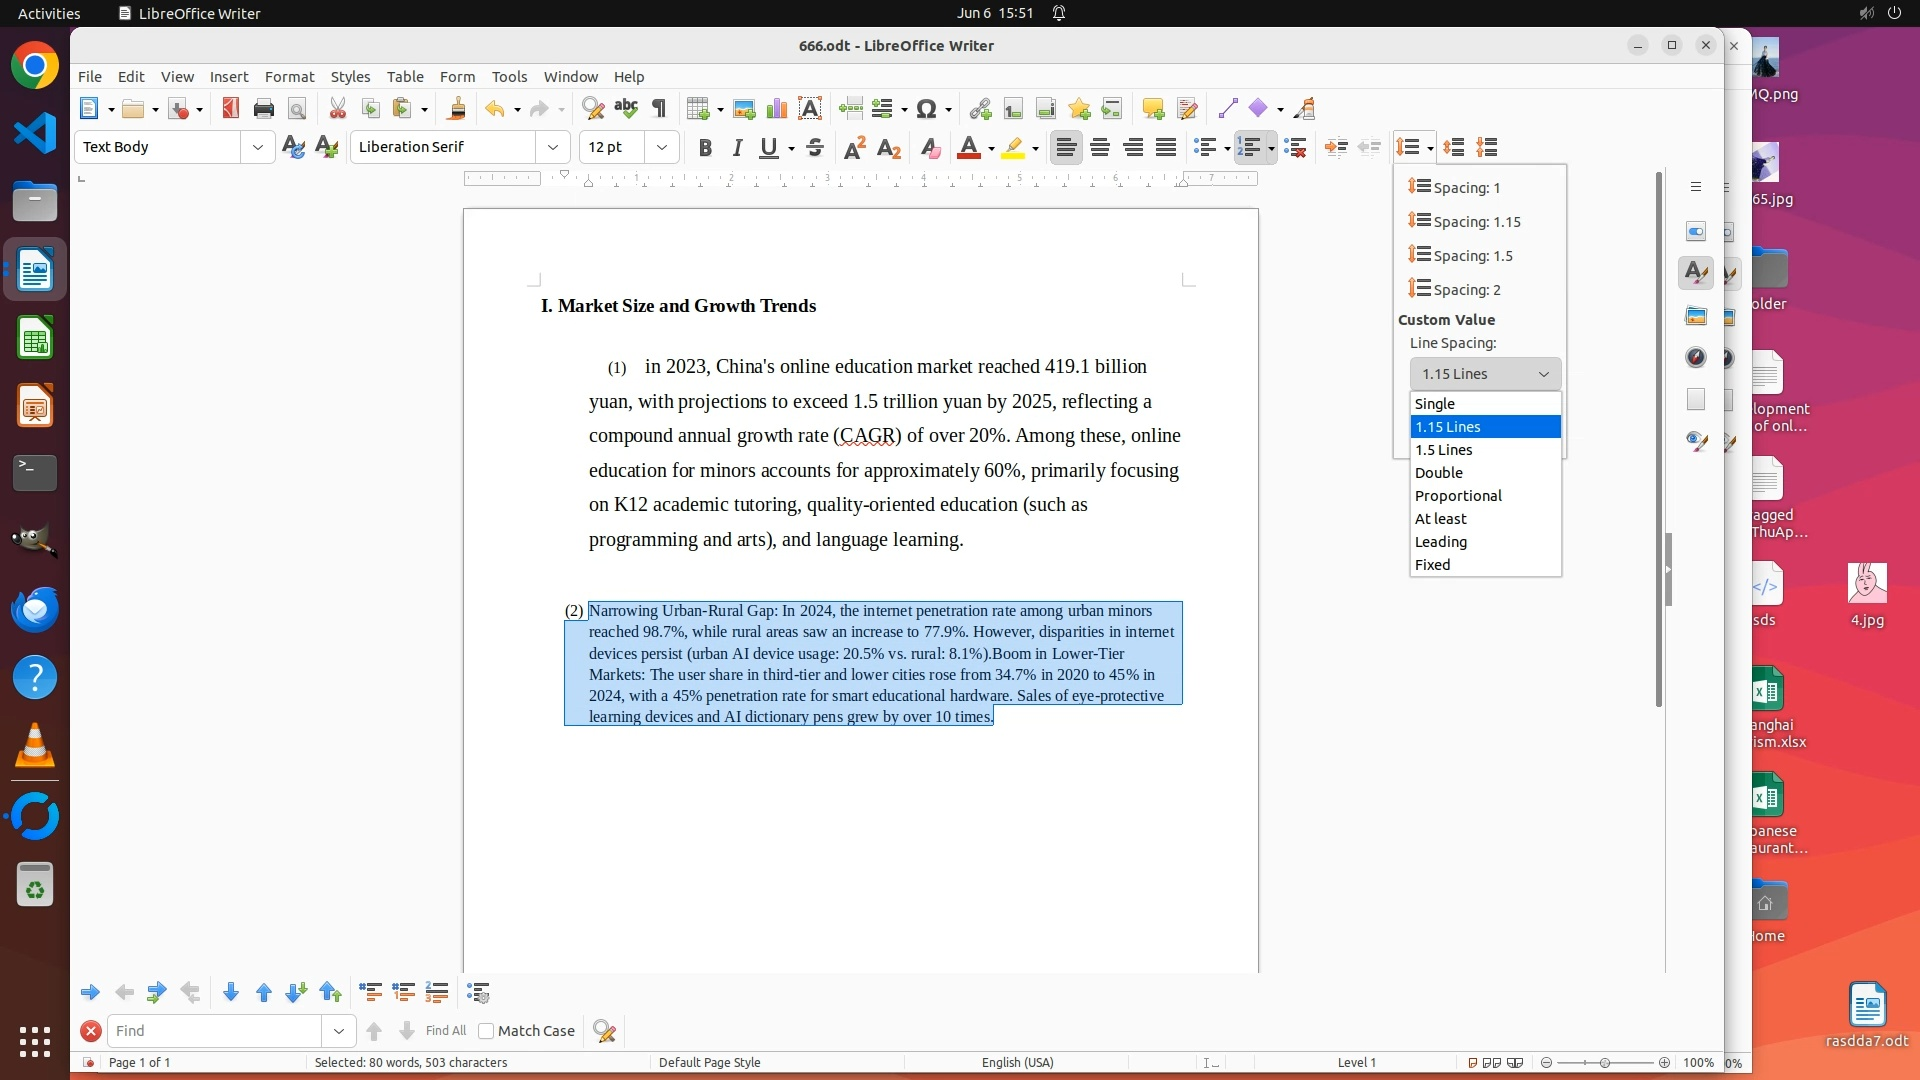Toggle Justified alignment button
The height and width of the screenshot is (1080, 1920).
coord(1166,148)
